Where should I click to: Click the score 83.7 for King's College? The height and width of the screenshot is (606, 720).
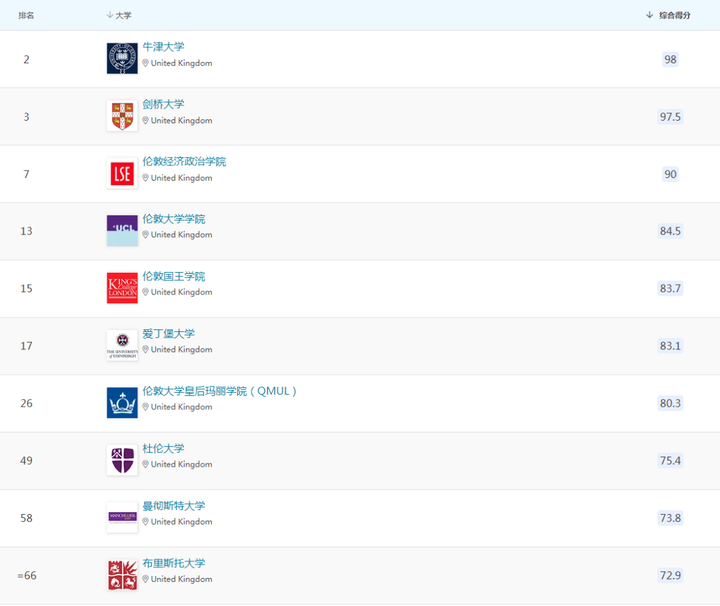670,288
